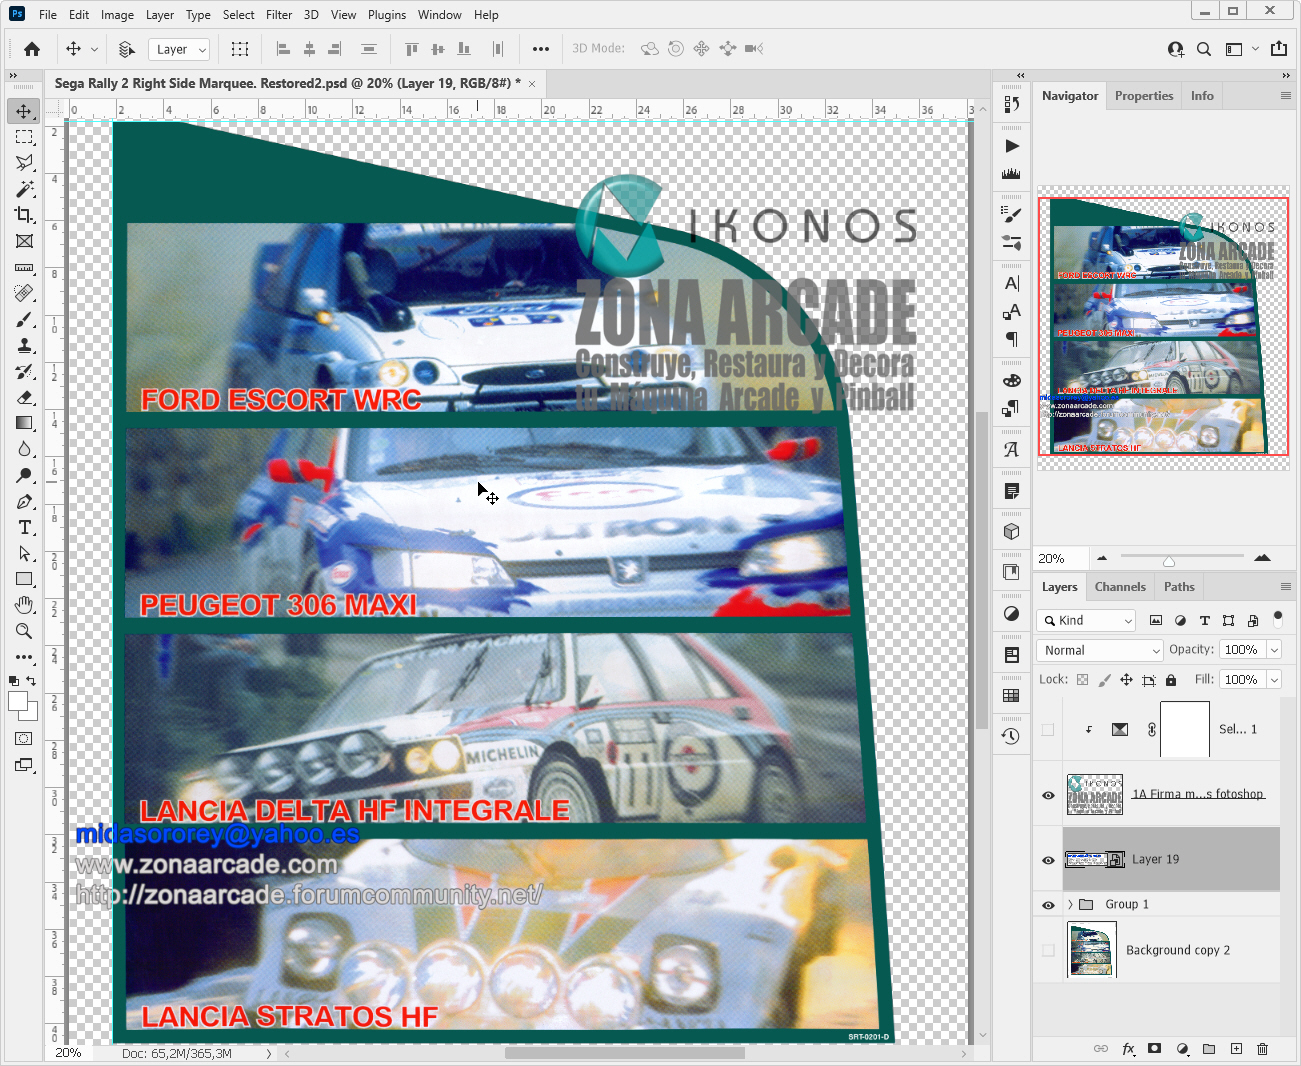The image size is (1301, 1066).
Task: Choose the Type tool
Action: [24, 527]
